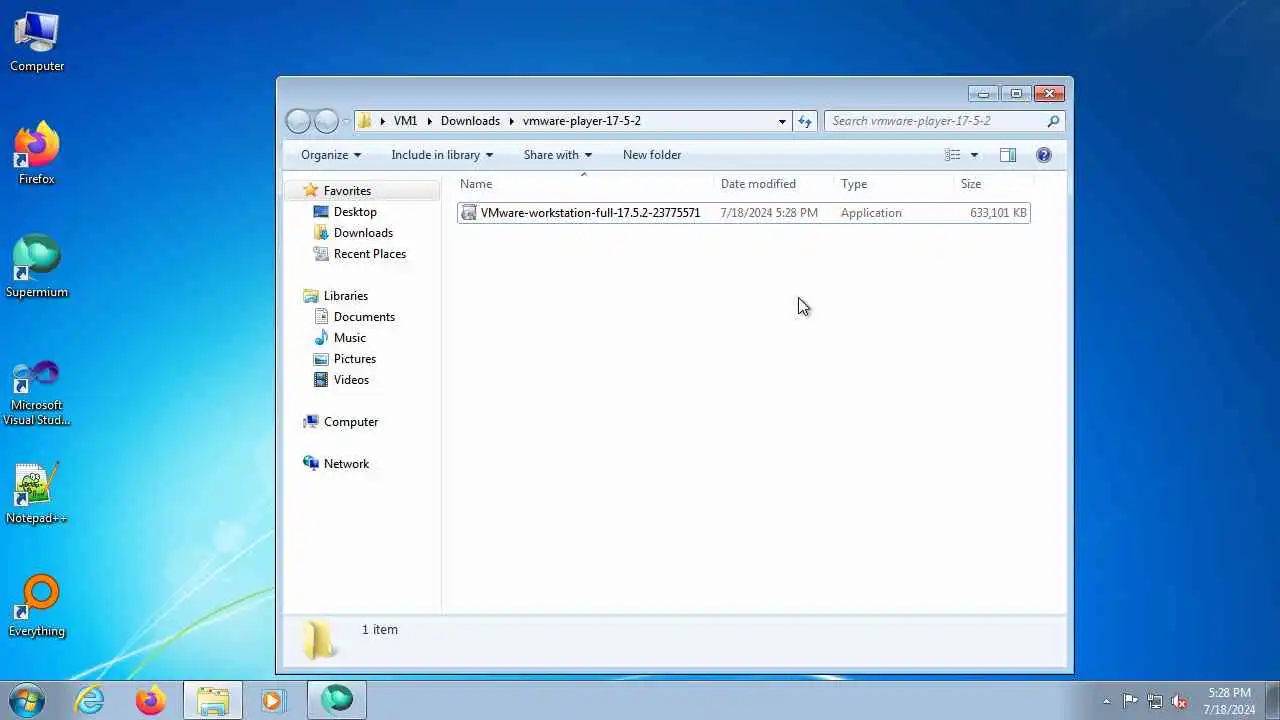Maximize the Explorer window
Viewport: 1280px width, 720px height.
pyautogui.click(x=1016, y=94)
